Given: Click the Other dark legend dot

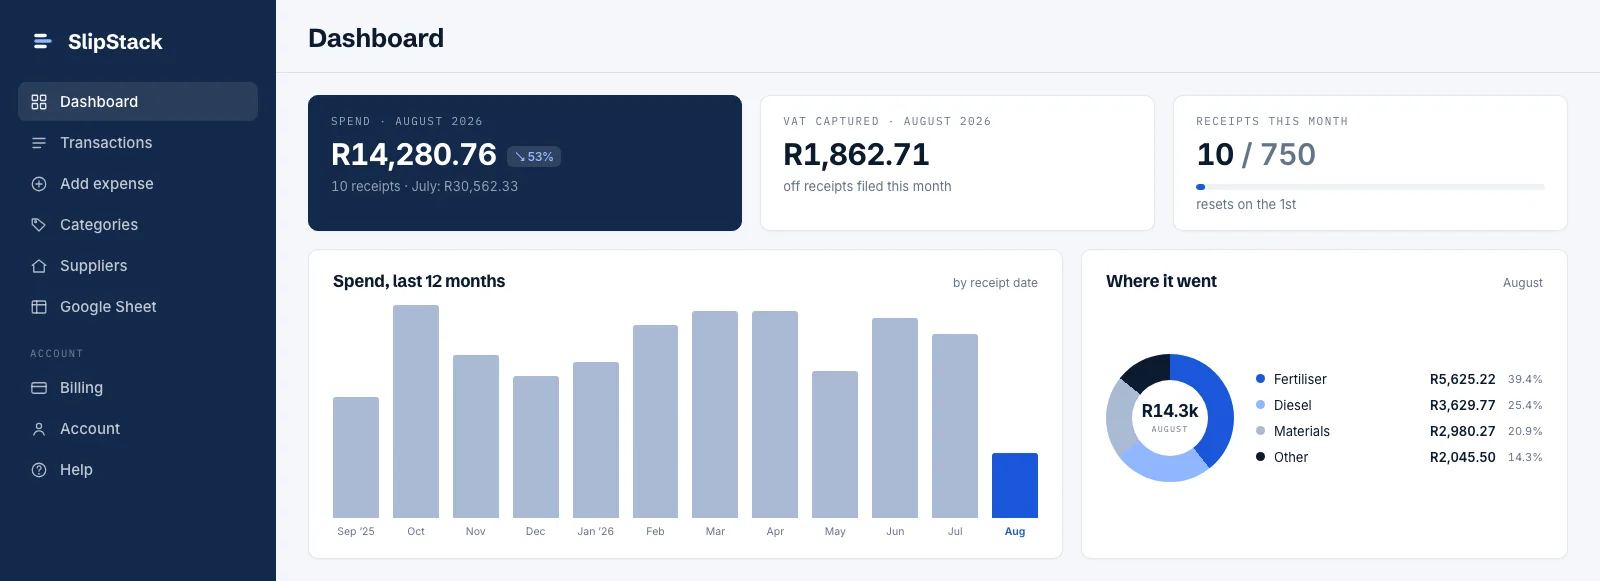Looking at the screenshot, I should [1260, 457].
